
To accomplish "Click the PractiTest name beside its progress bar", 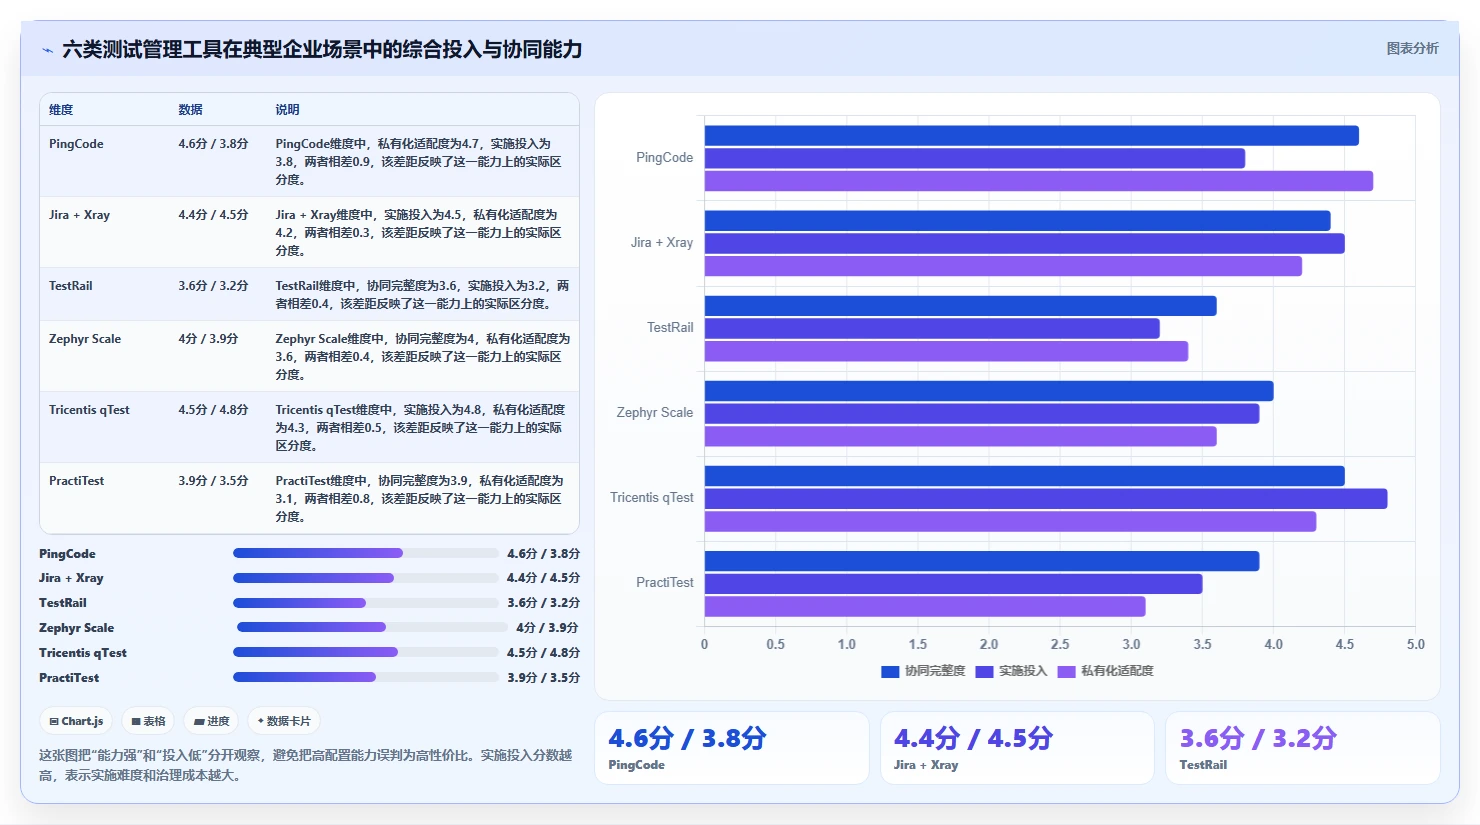I will [x=69, y=678].
